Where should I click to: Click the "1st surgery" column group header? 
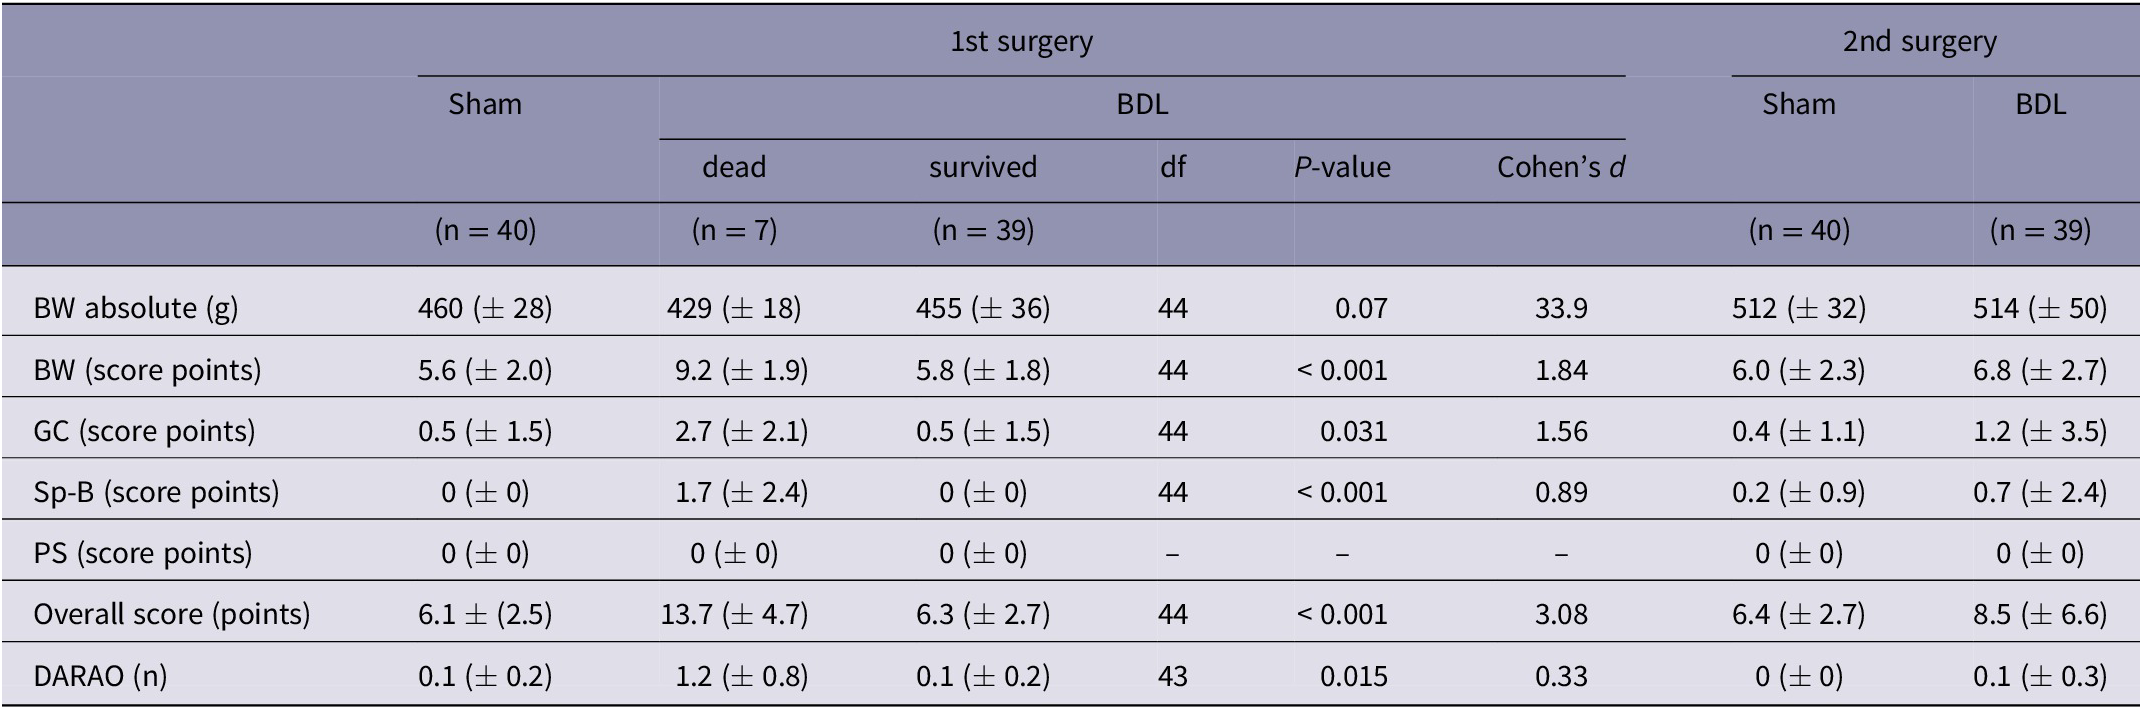click(1021, 42)
